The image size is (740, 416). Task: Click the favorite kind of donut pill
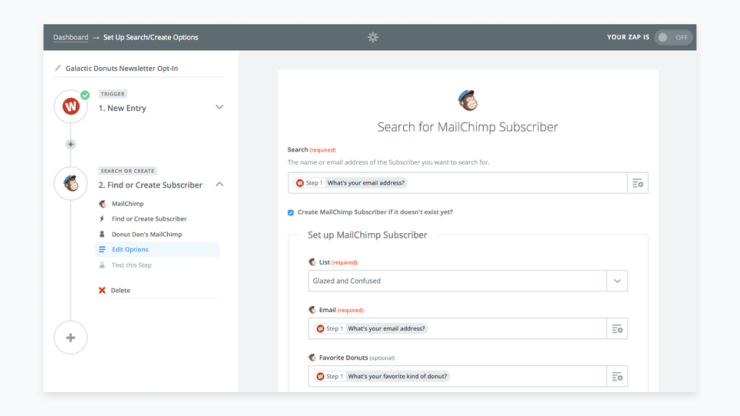[382, 376]
